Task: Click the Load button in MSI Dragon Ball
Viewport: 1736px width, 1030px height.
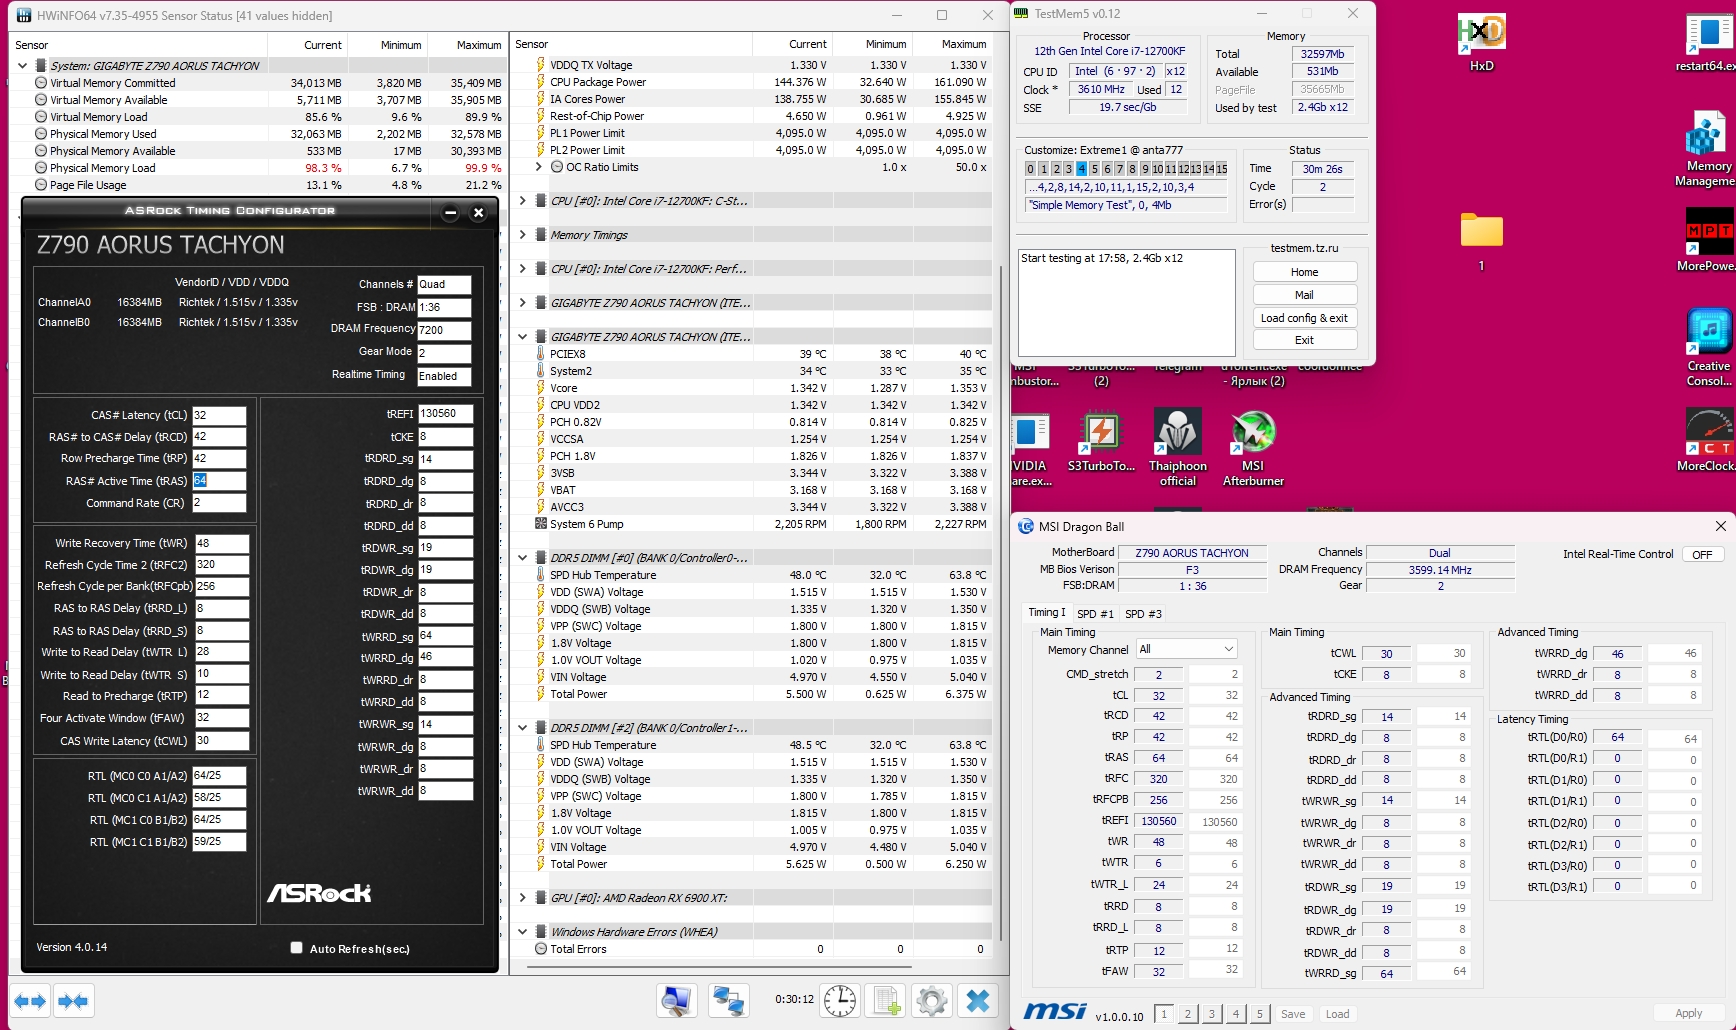Action: 1337,1014
